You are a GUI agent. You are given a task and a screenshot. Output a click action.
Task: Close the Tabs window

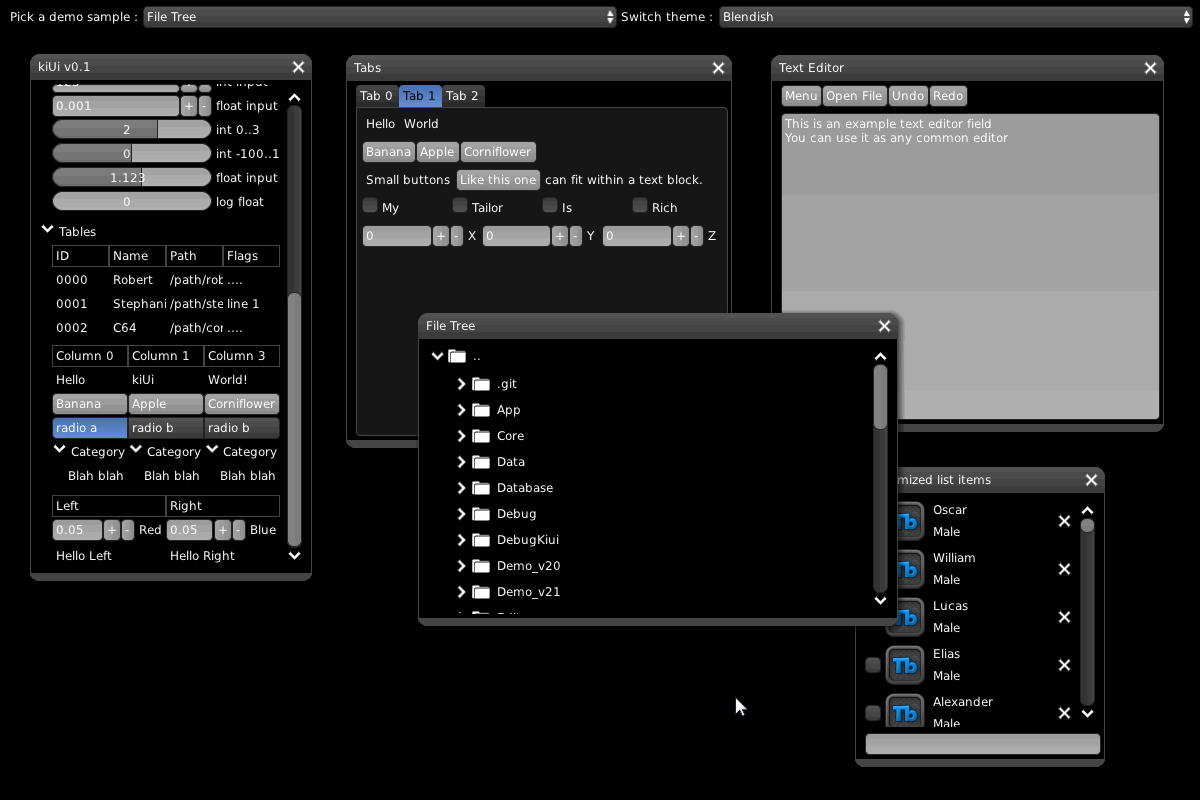click(718, 68)
